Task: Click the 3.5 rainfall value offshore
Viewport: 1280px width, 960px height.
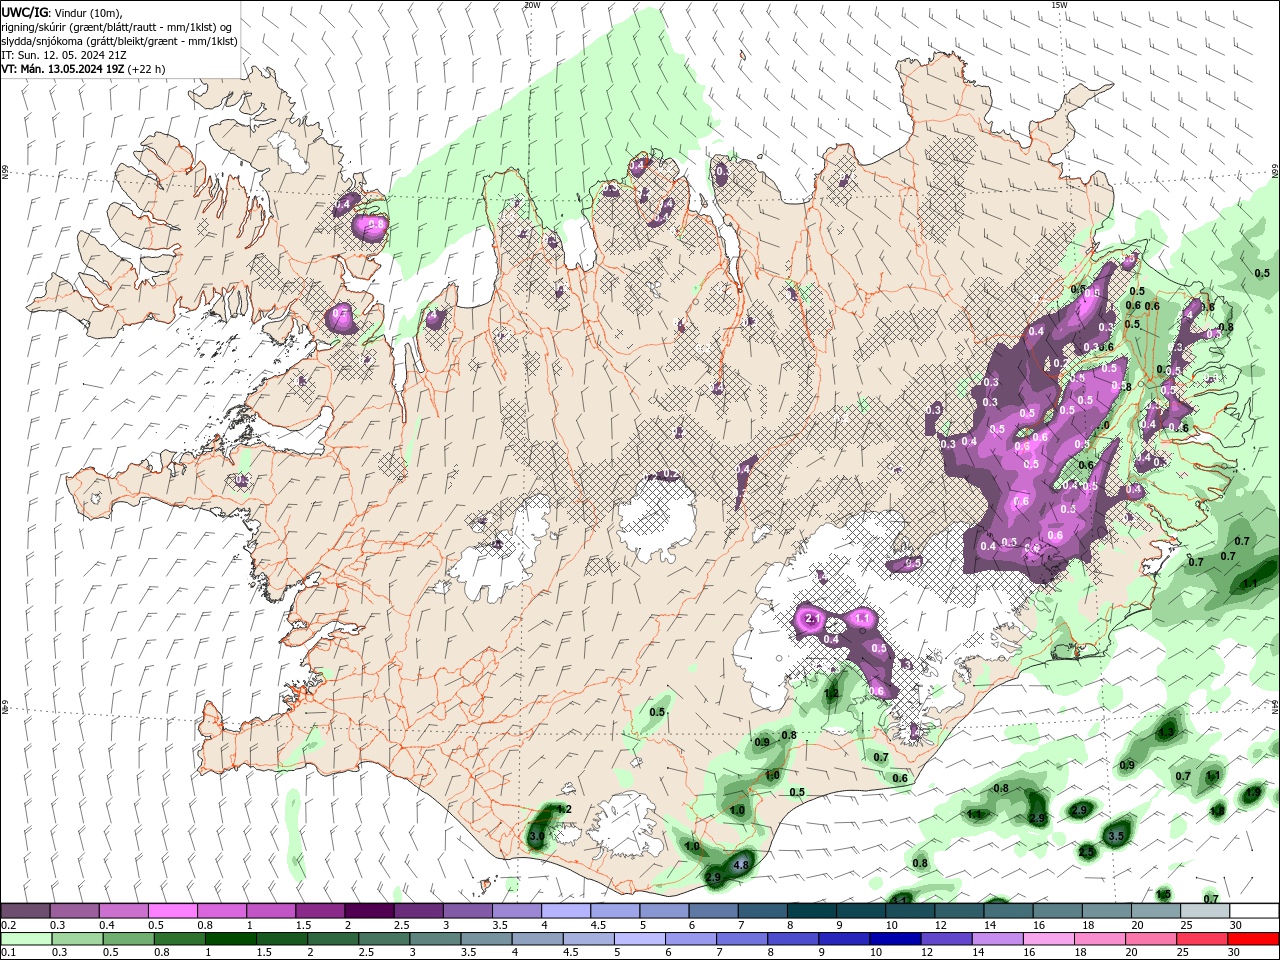Action: tap(1117, 835)
